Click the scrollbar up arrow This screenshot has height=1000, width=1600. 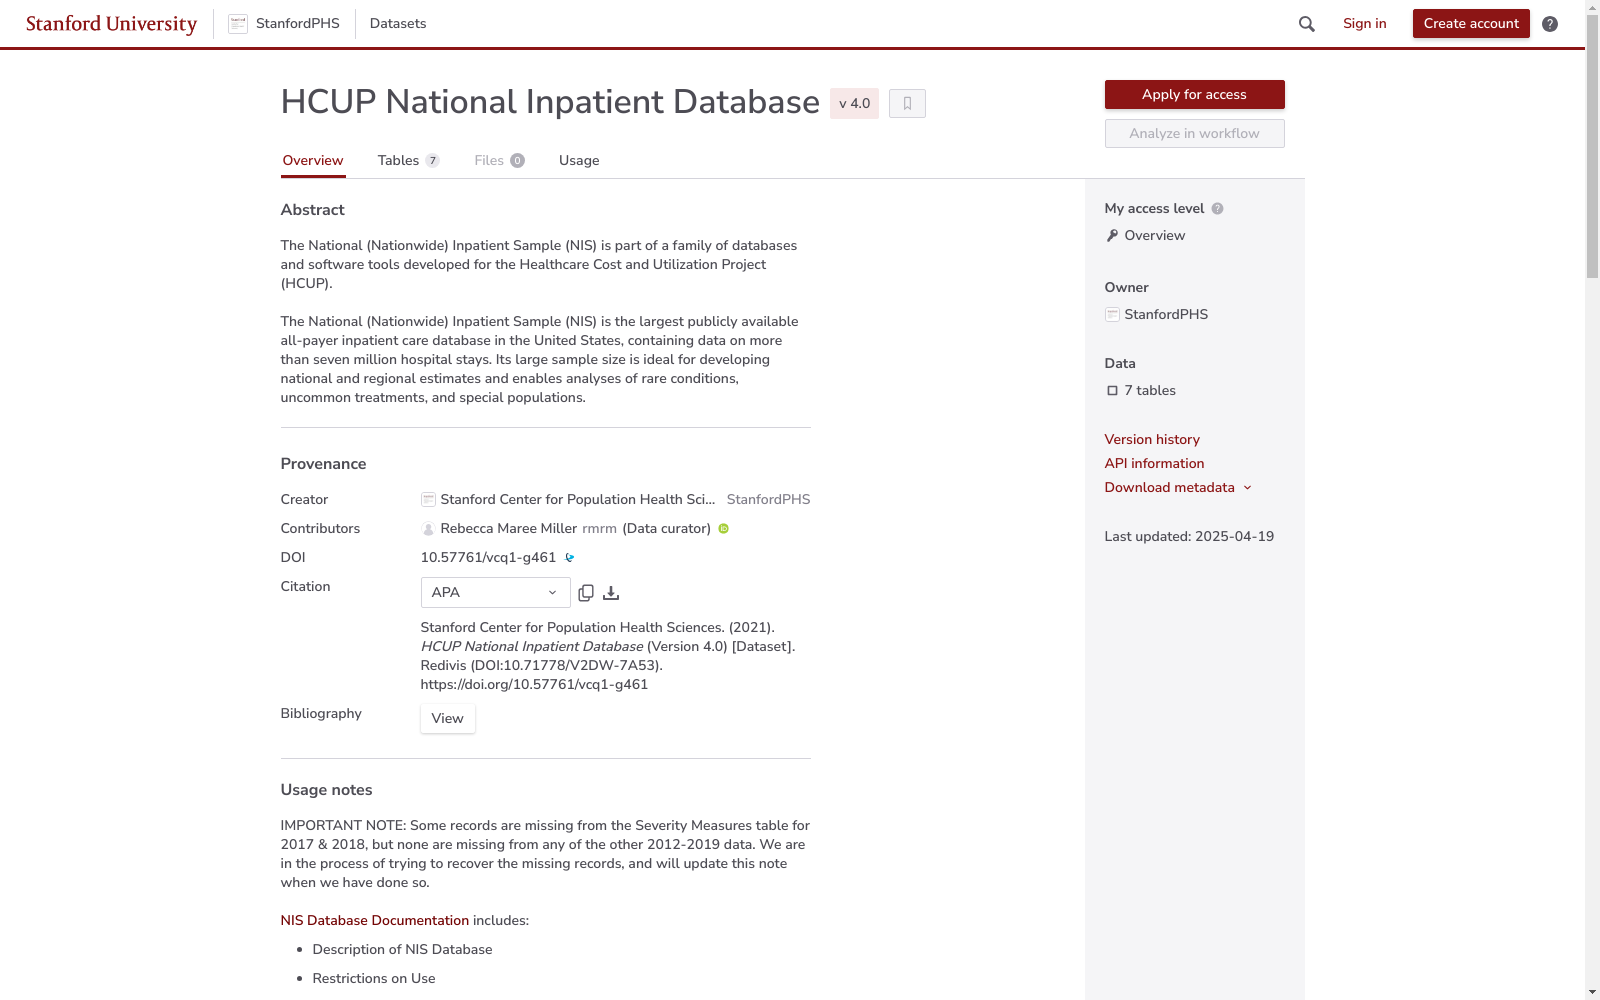coord(1592,8)
